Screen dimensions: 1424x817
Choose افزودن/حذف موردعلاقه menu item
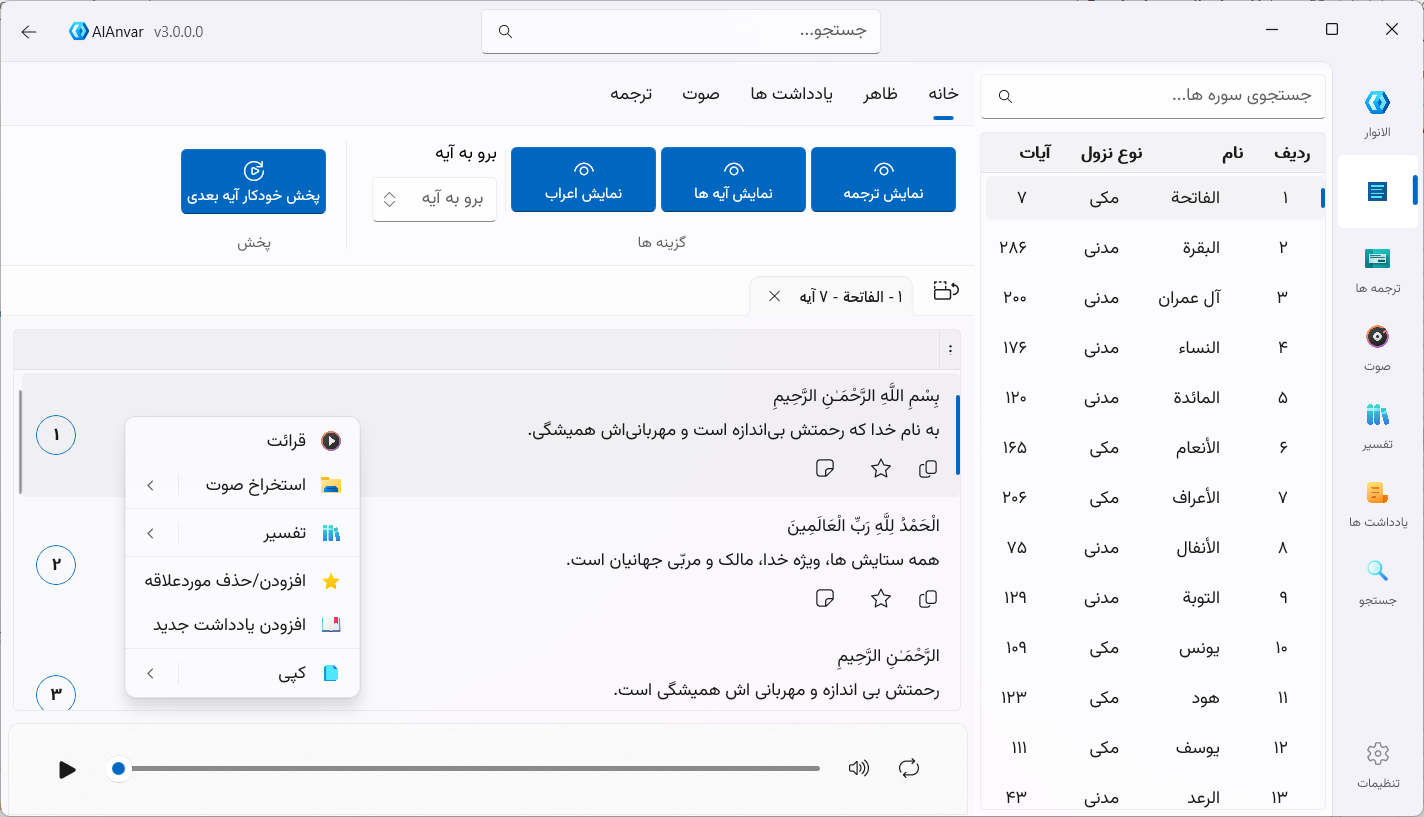[242, 581]
